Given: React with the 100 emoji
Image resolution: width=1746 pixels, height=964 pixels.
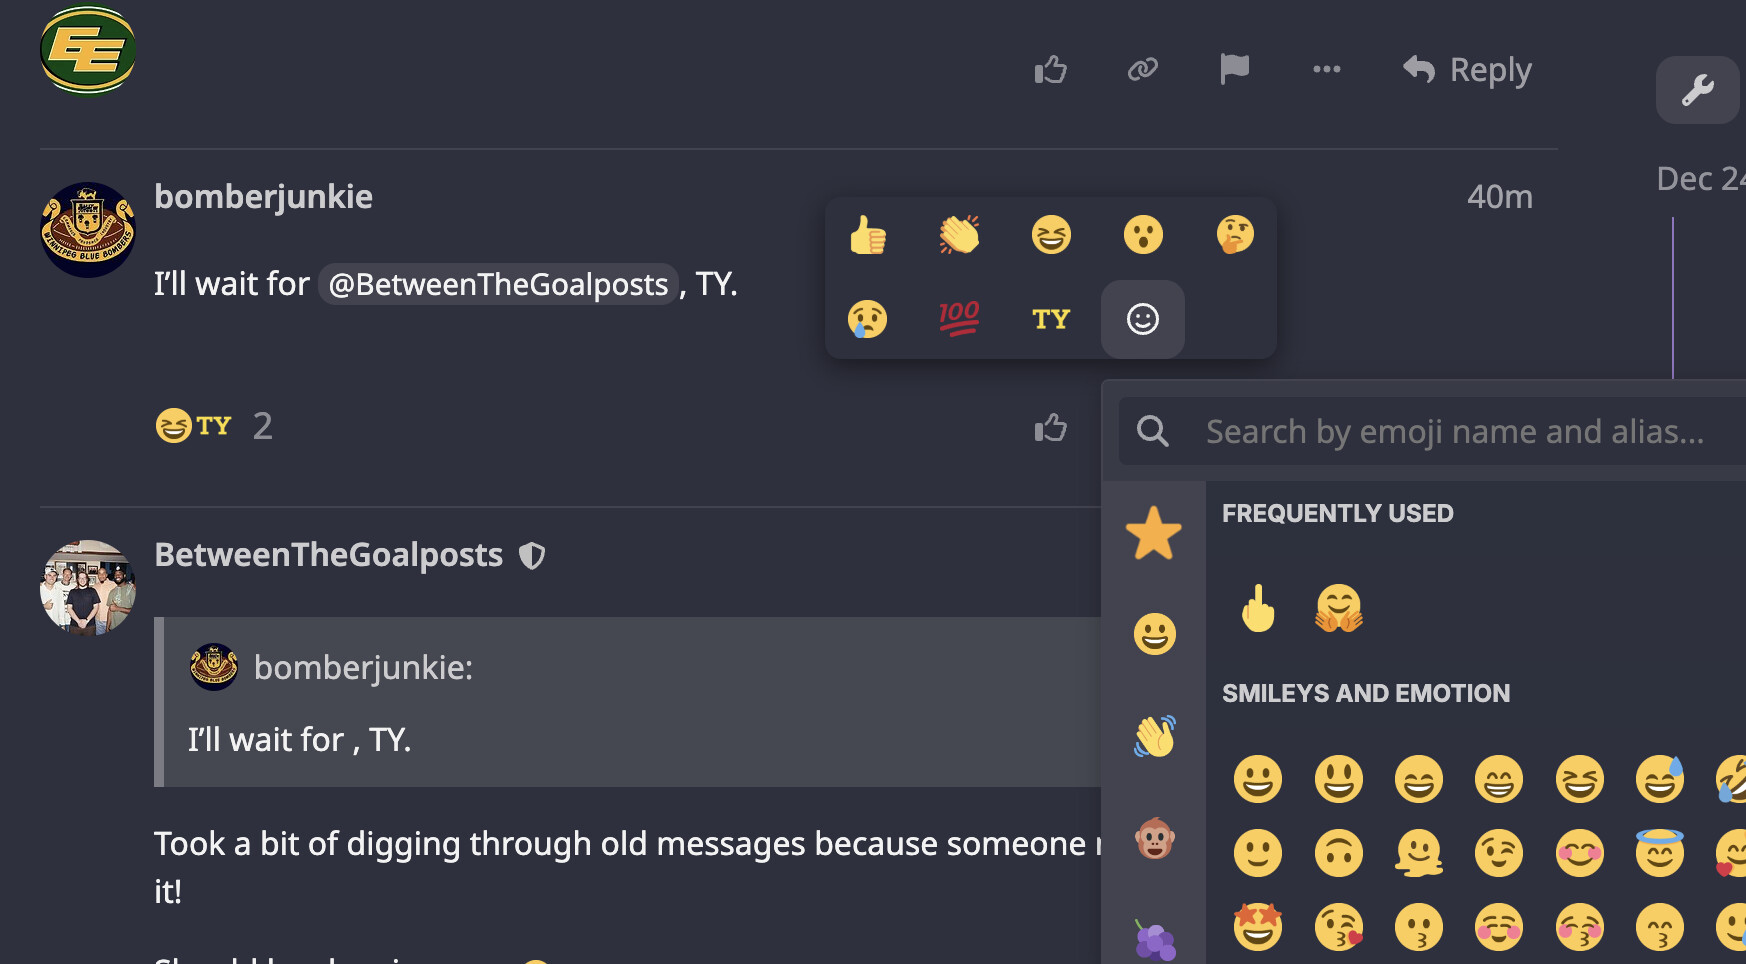Looking at the screenshot, I should tap(959, 319).
